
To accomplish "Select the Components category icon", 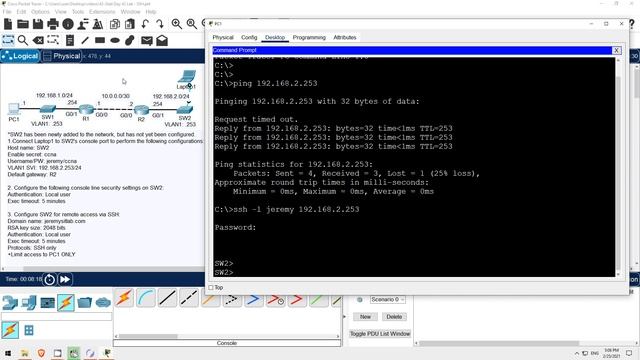I will pyautogui.click(x=47, y=302).
